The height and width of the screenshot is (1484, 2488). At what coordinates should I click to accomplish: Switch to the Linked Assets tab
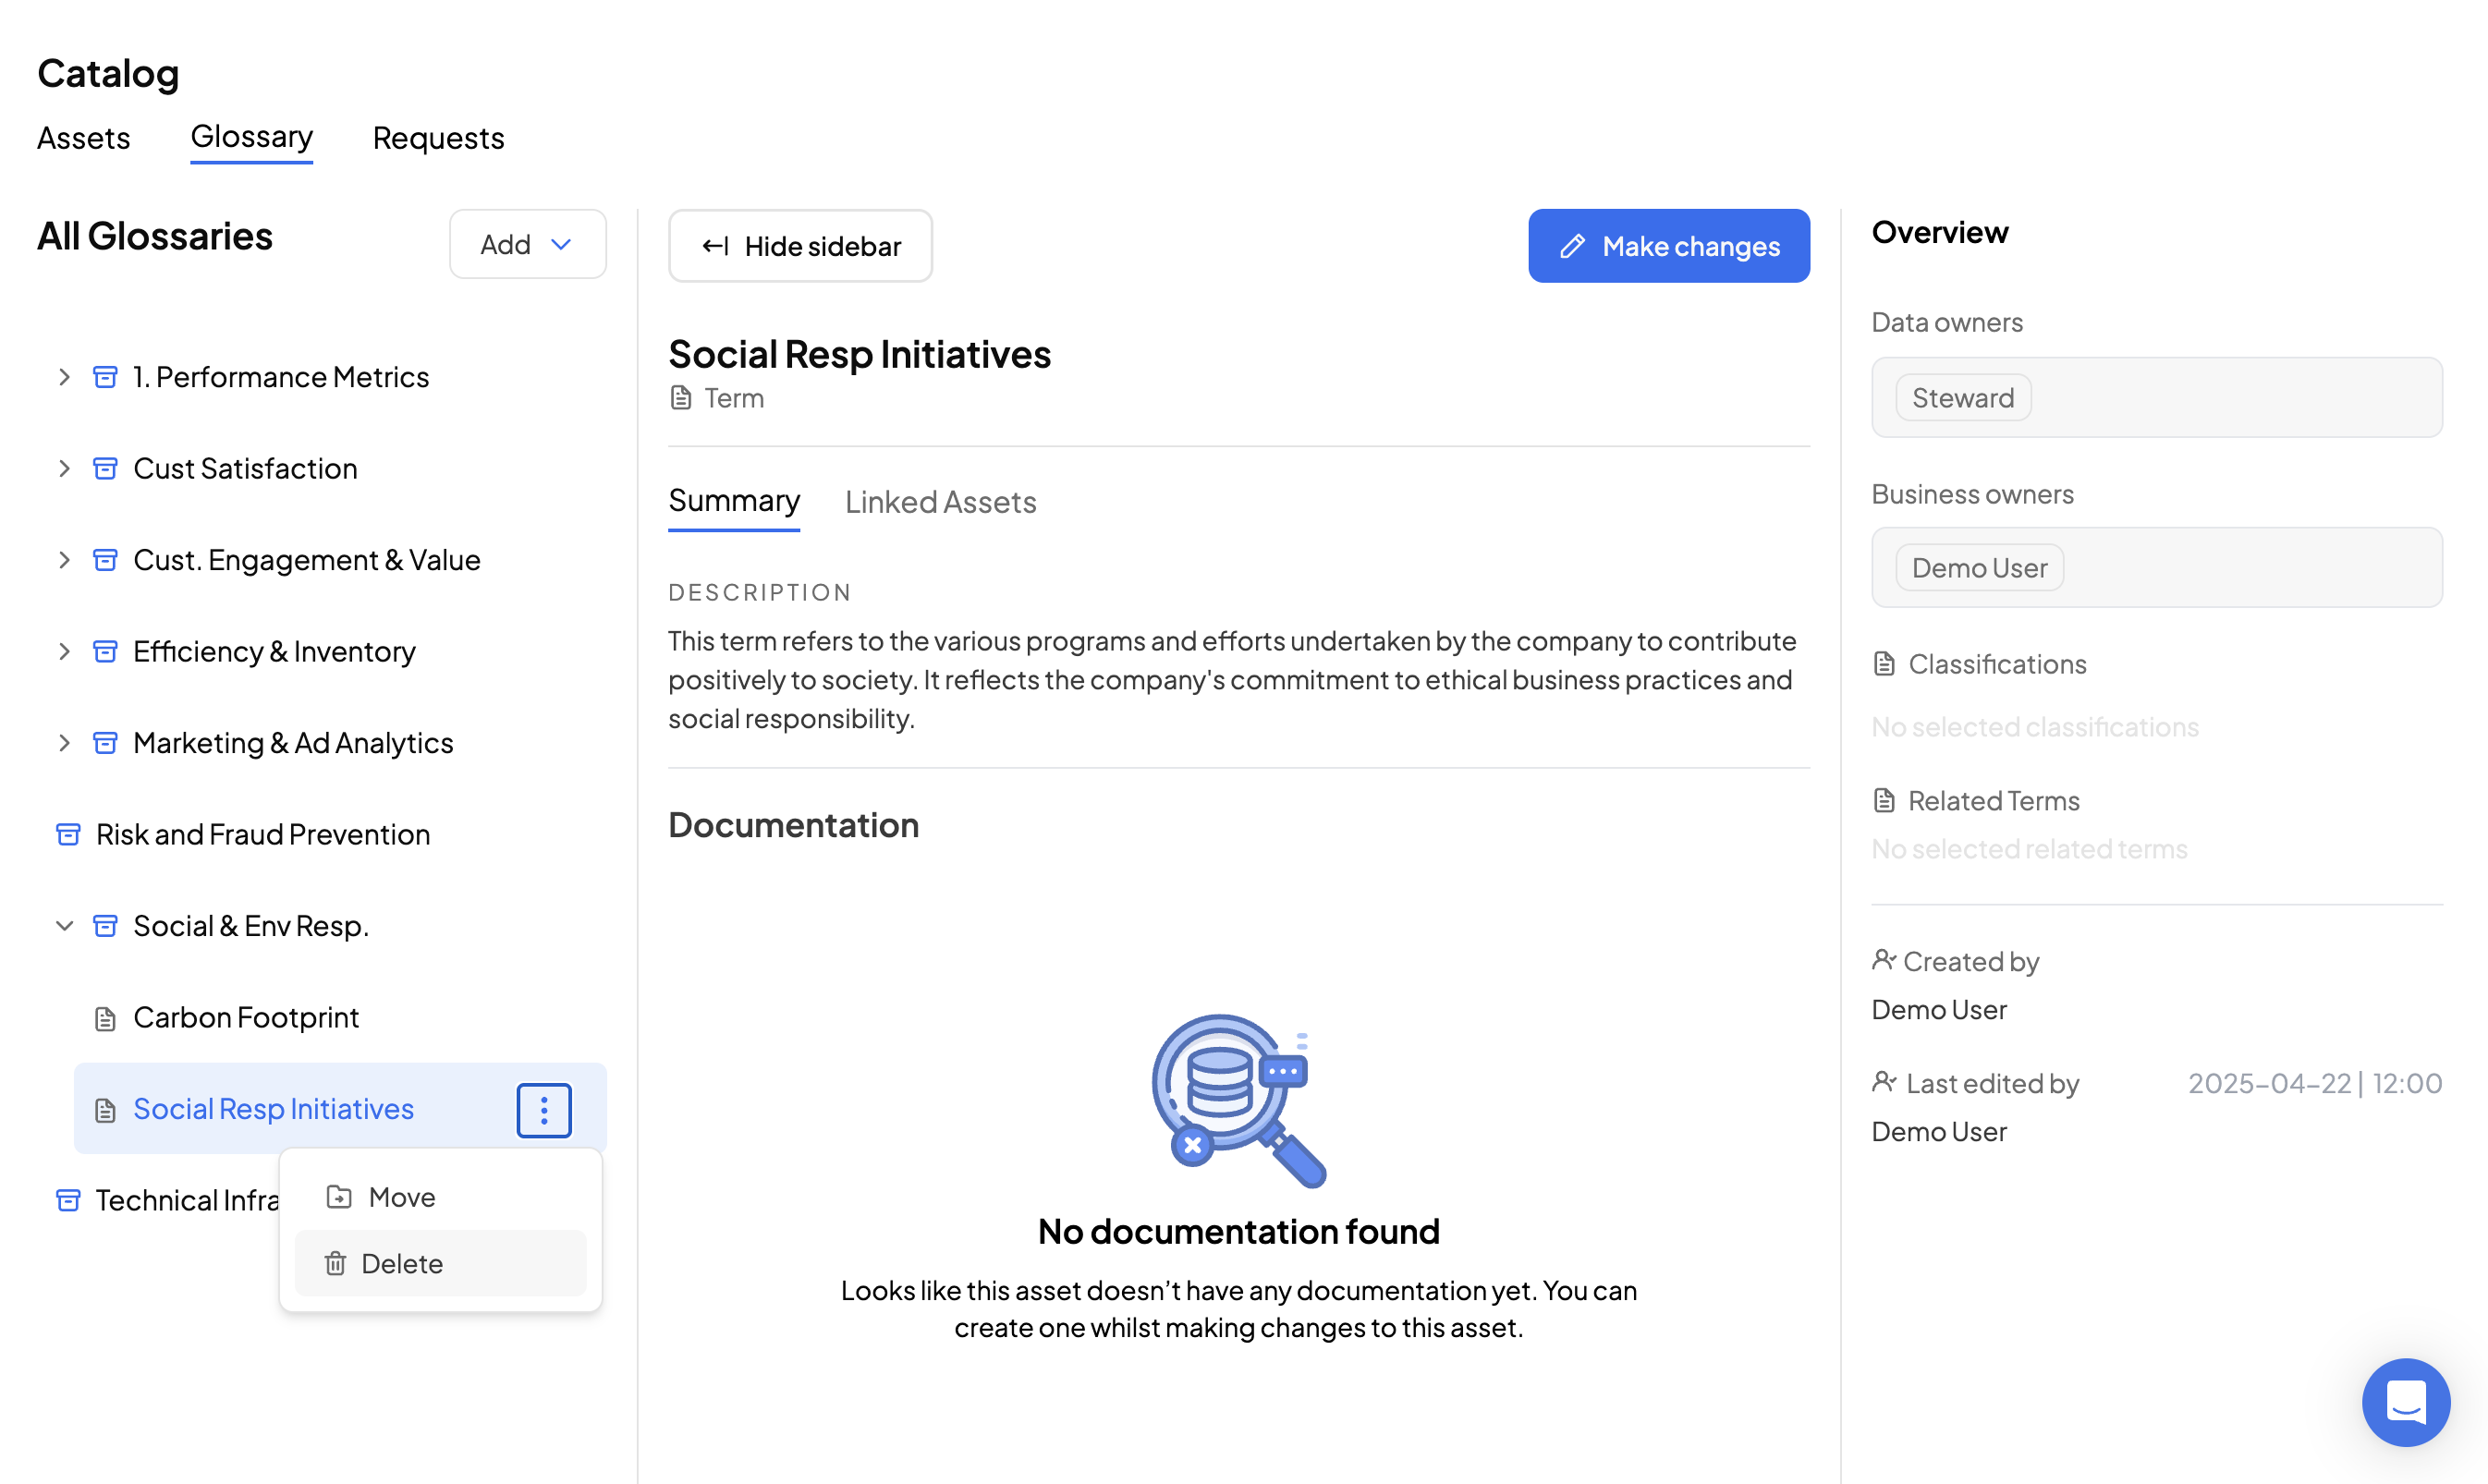click(940, 502)
